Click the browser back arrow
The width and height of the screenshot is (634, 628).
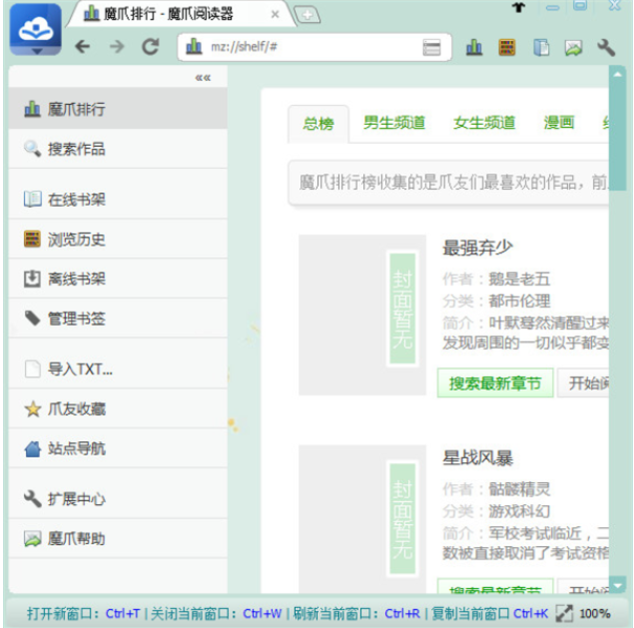(82, 47)
